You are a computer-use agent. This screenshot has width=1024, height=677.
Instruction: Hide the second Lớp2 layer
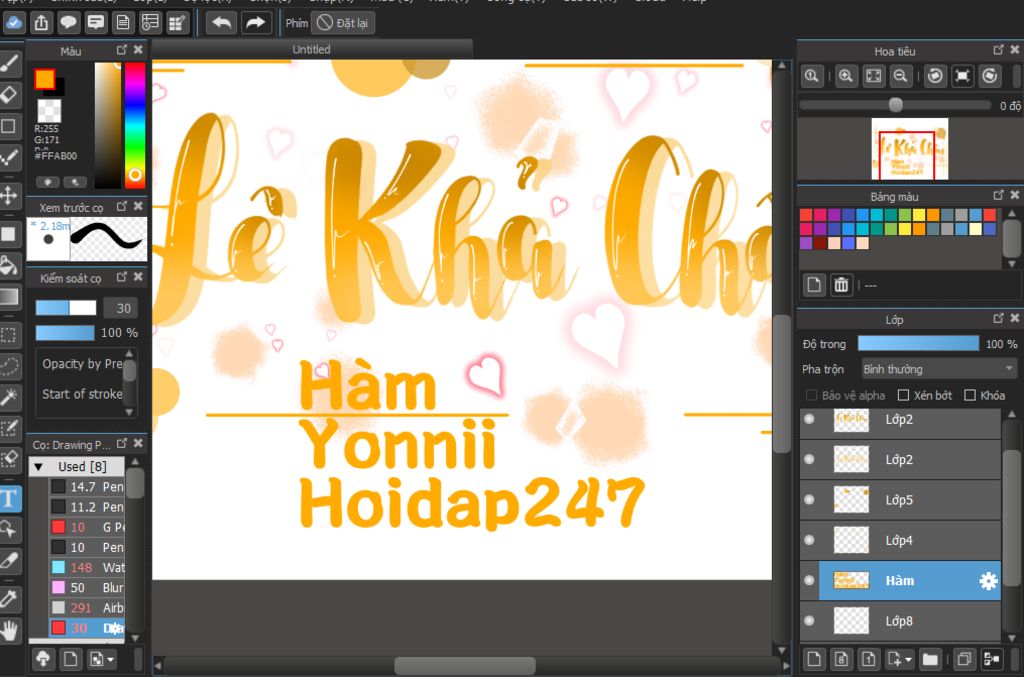pos(810,460)
